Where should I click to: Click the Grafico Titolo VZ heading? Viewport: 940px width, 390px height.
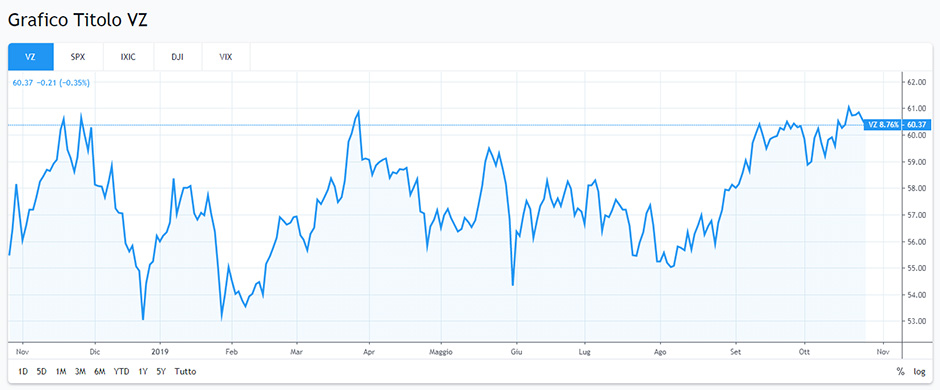coord(77,20)
